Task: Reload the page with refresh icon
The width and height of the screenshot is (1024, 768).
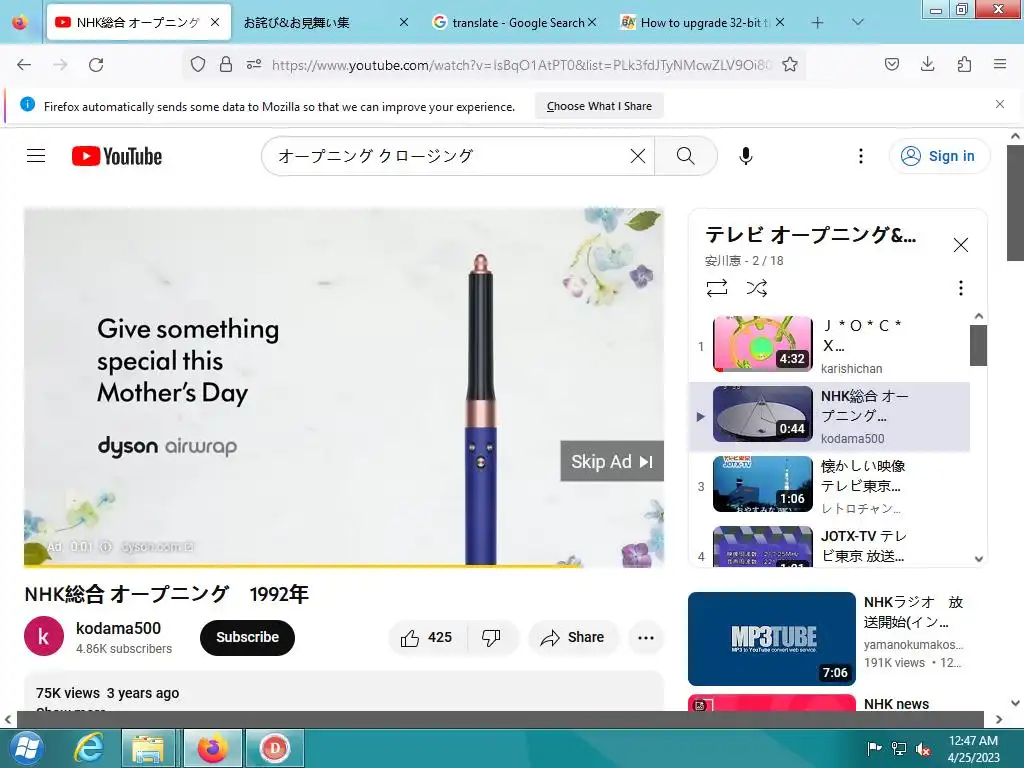Action: tap(96, 65)
